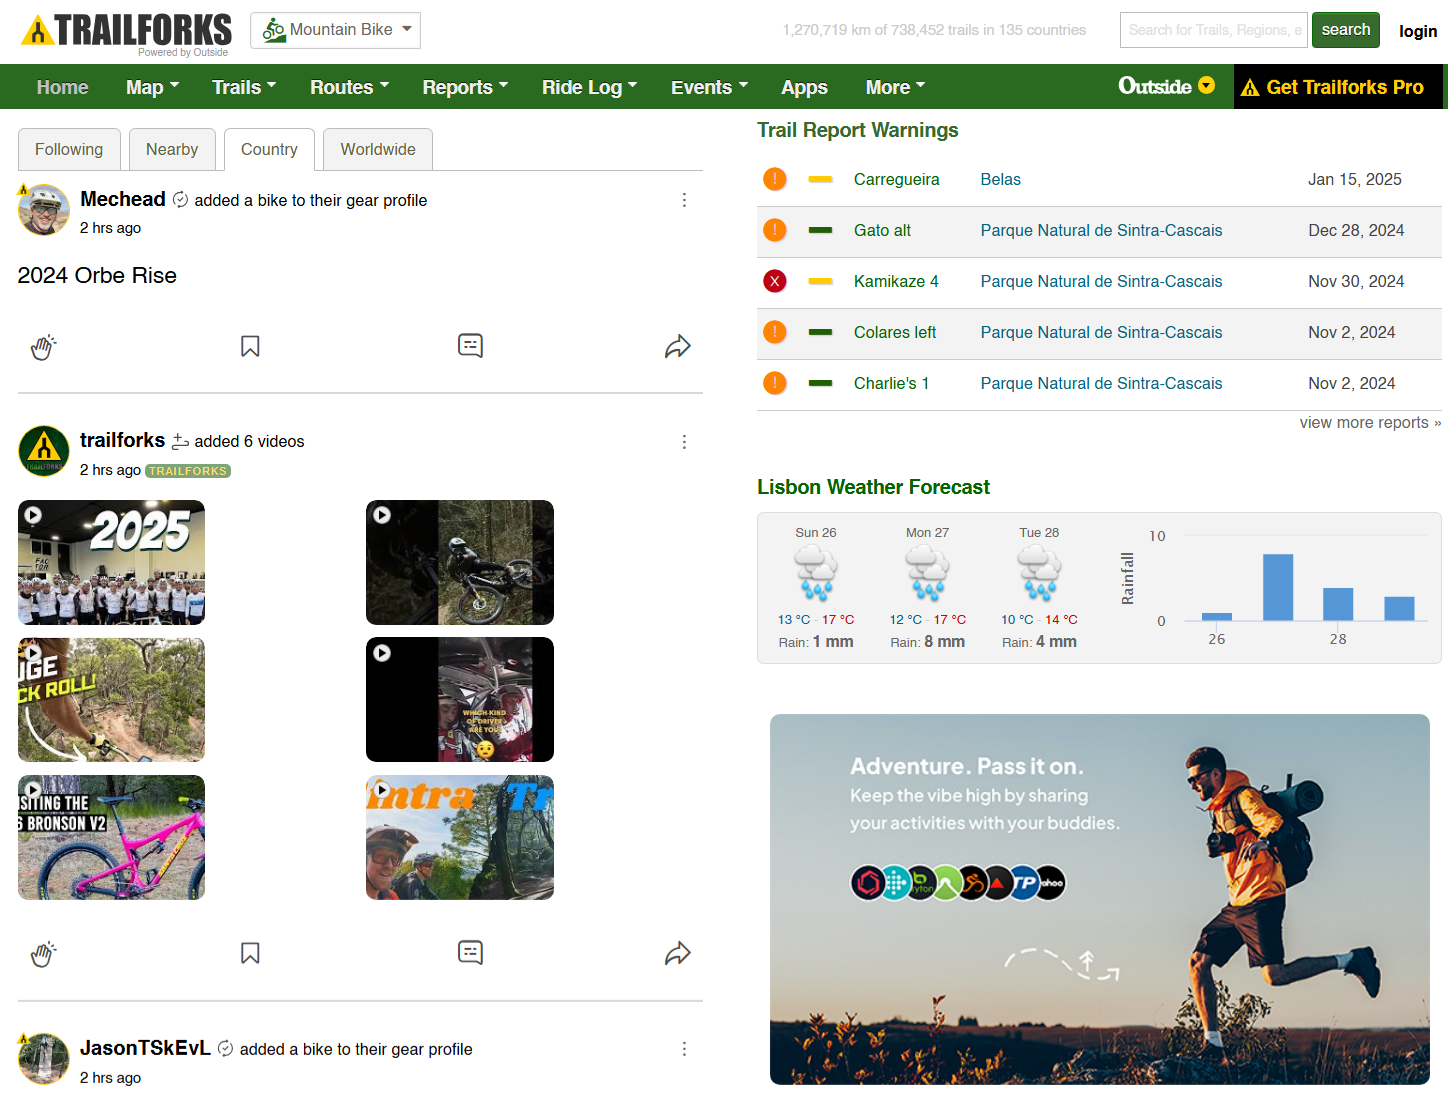Clap for trailforks' 6 videos post
The height and width of the screenshot is (1101, 1448).
43,954
